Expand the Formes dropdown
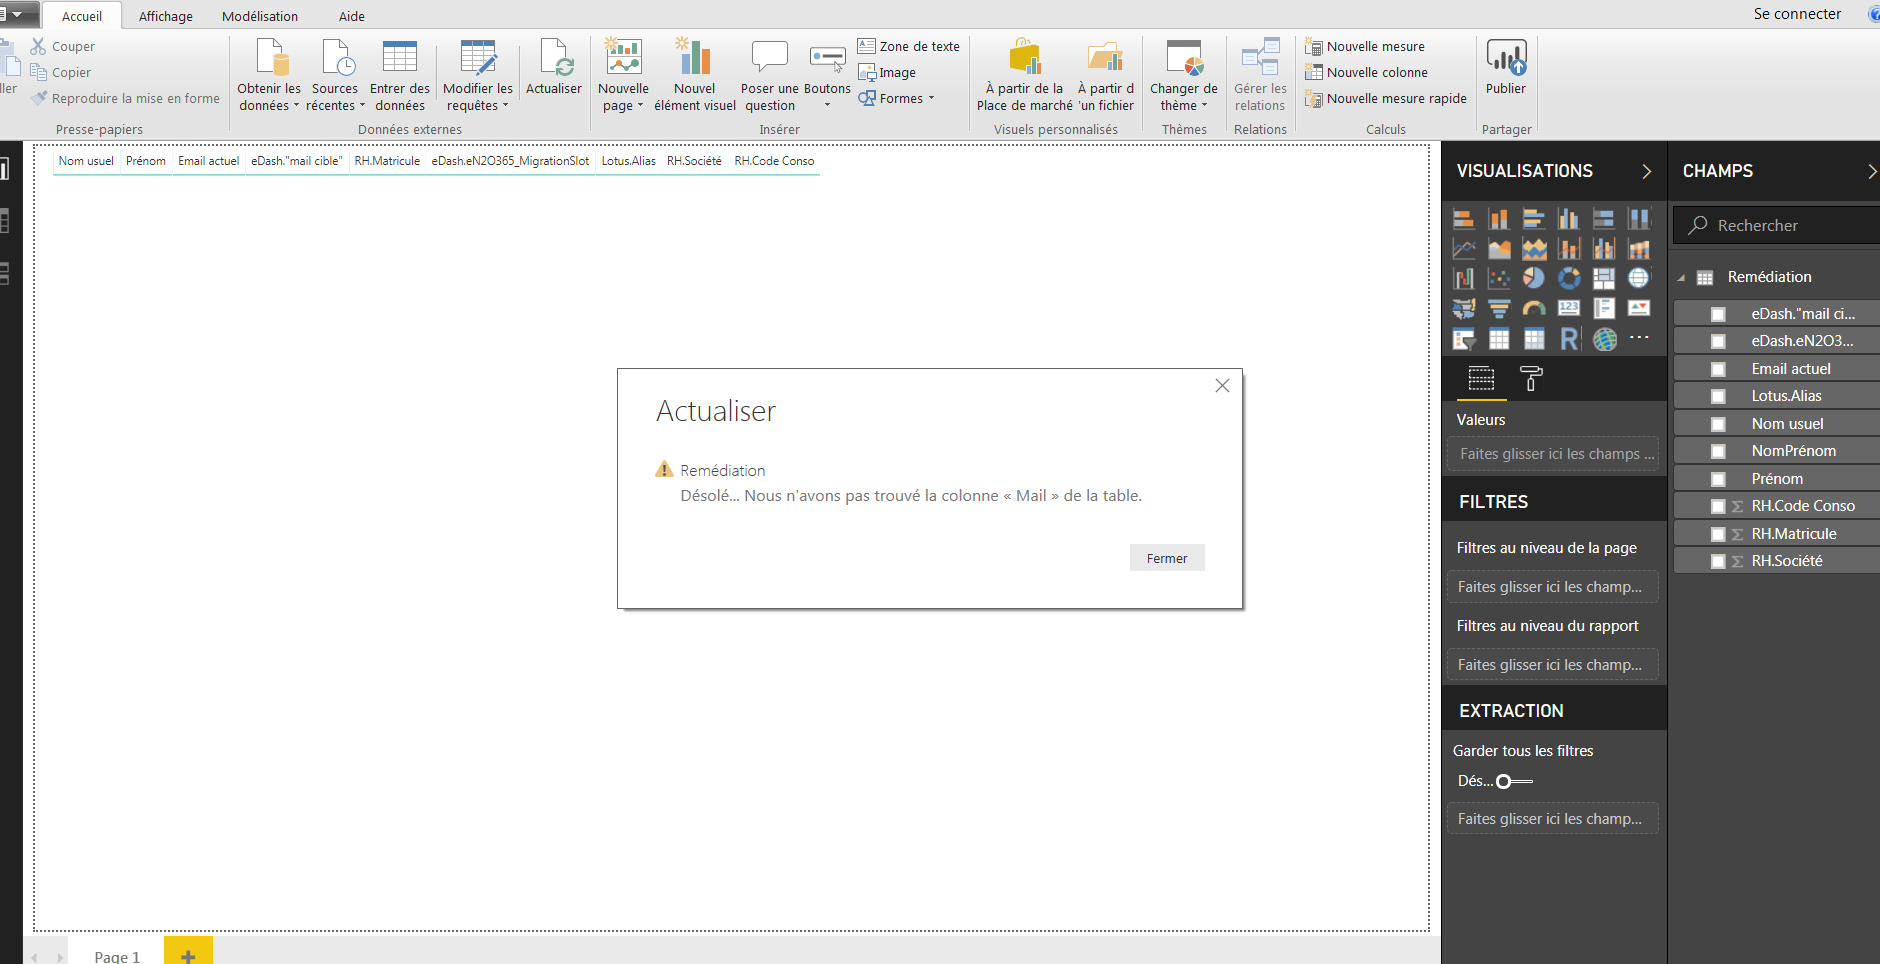Image resolution: width=1880 pixels, height=964 pixels. (x=931, y=98)
